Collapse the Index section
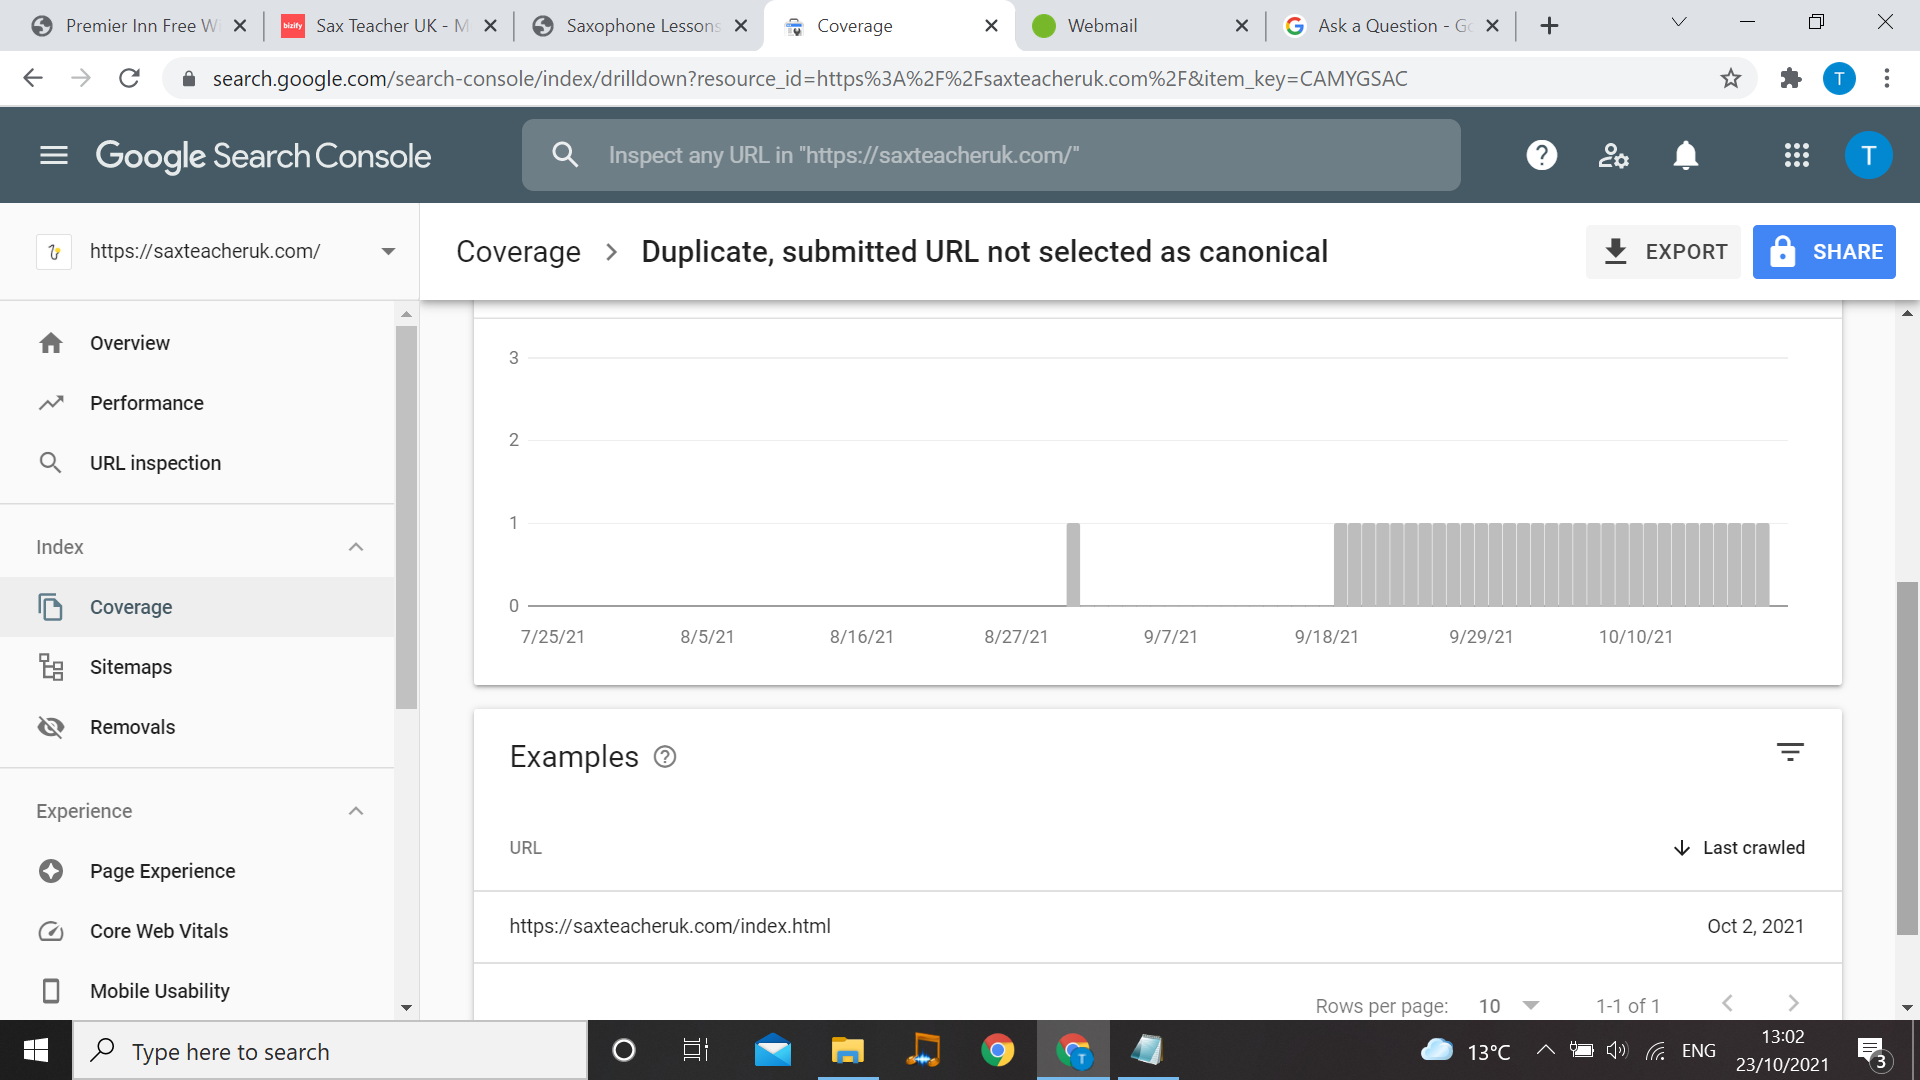The width and height of the screenshot is (1920, 1080). click(356, 547)
